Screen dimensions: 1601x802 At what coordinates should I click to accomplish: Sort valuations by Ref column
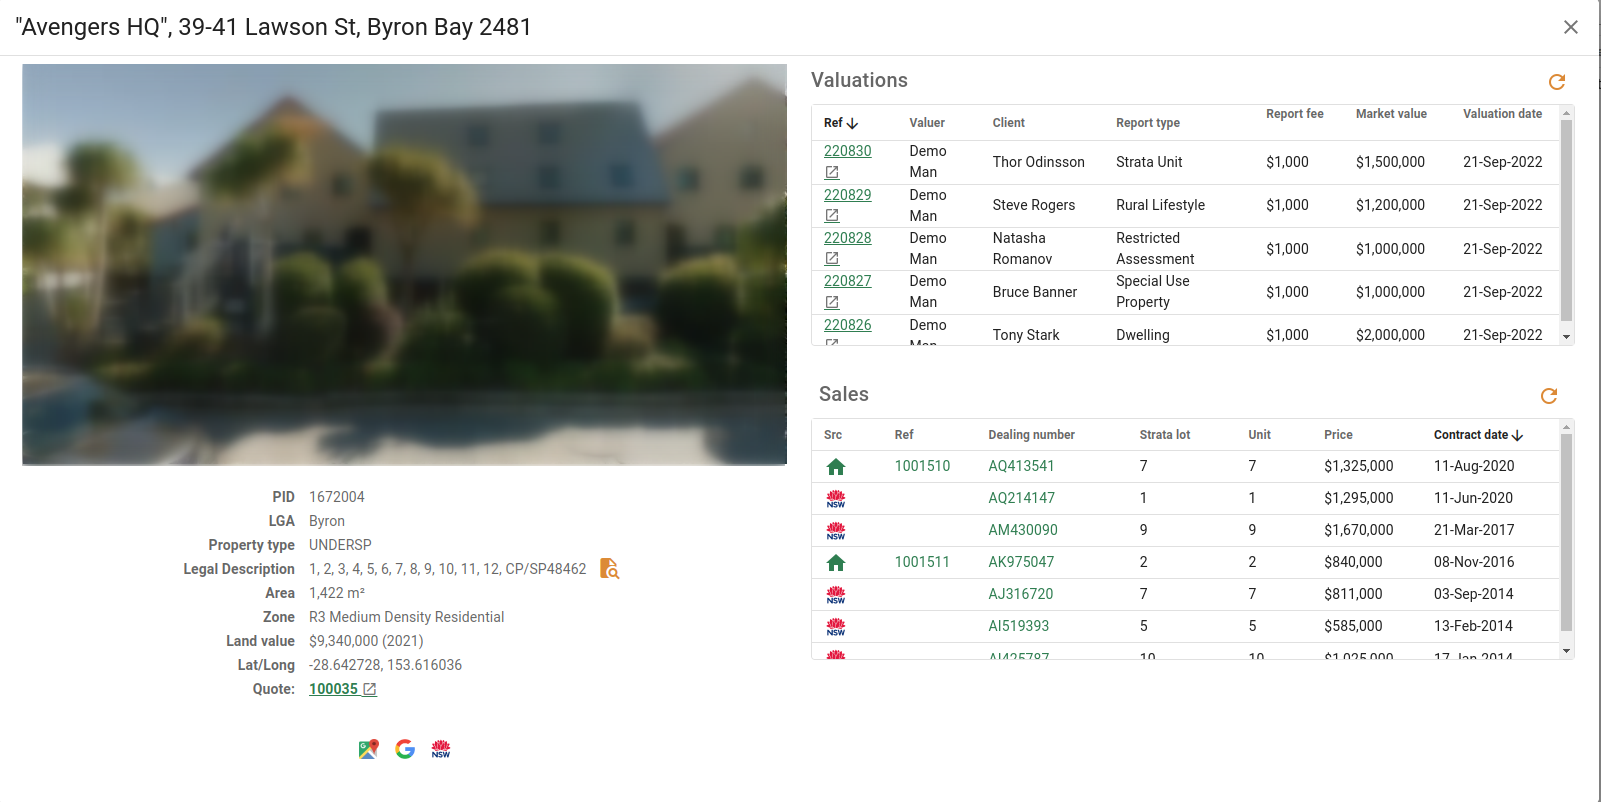[x=840, y=123]
